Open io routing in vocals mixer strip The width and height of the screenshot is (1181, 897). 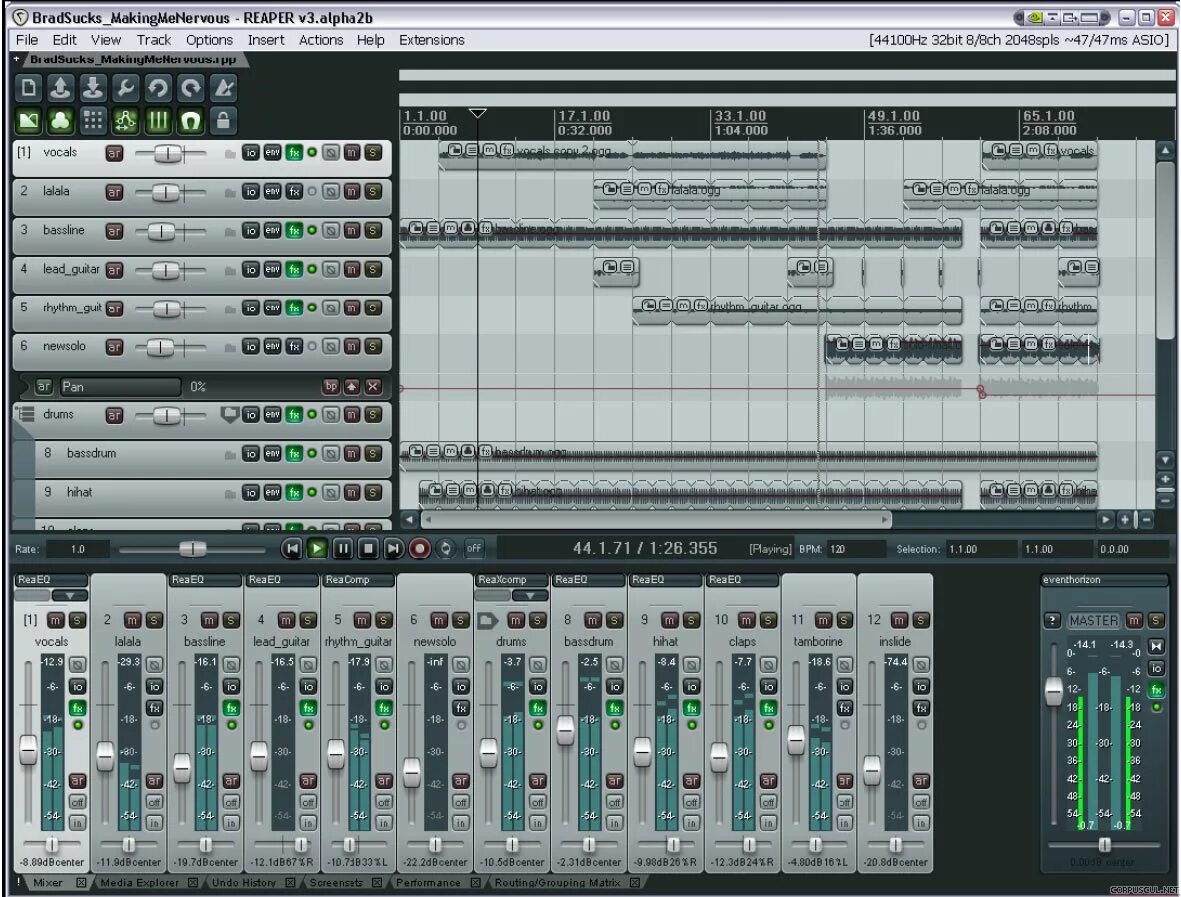pyautogui.click(x=78, y=686)
